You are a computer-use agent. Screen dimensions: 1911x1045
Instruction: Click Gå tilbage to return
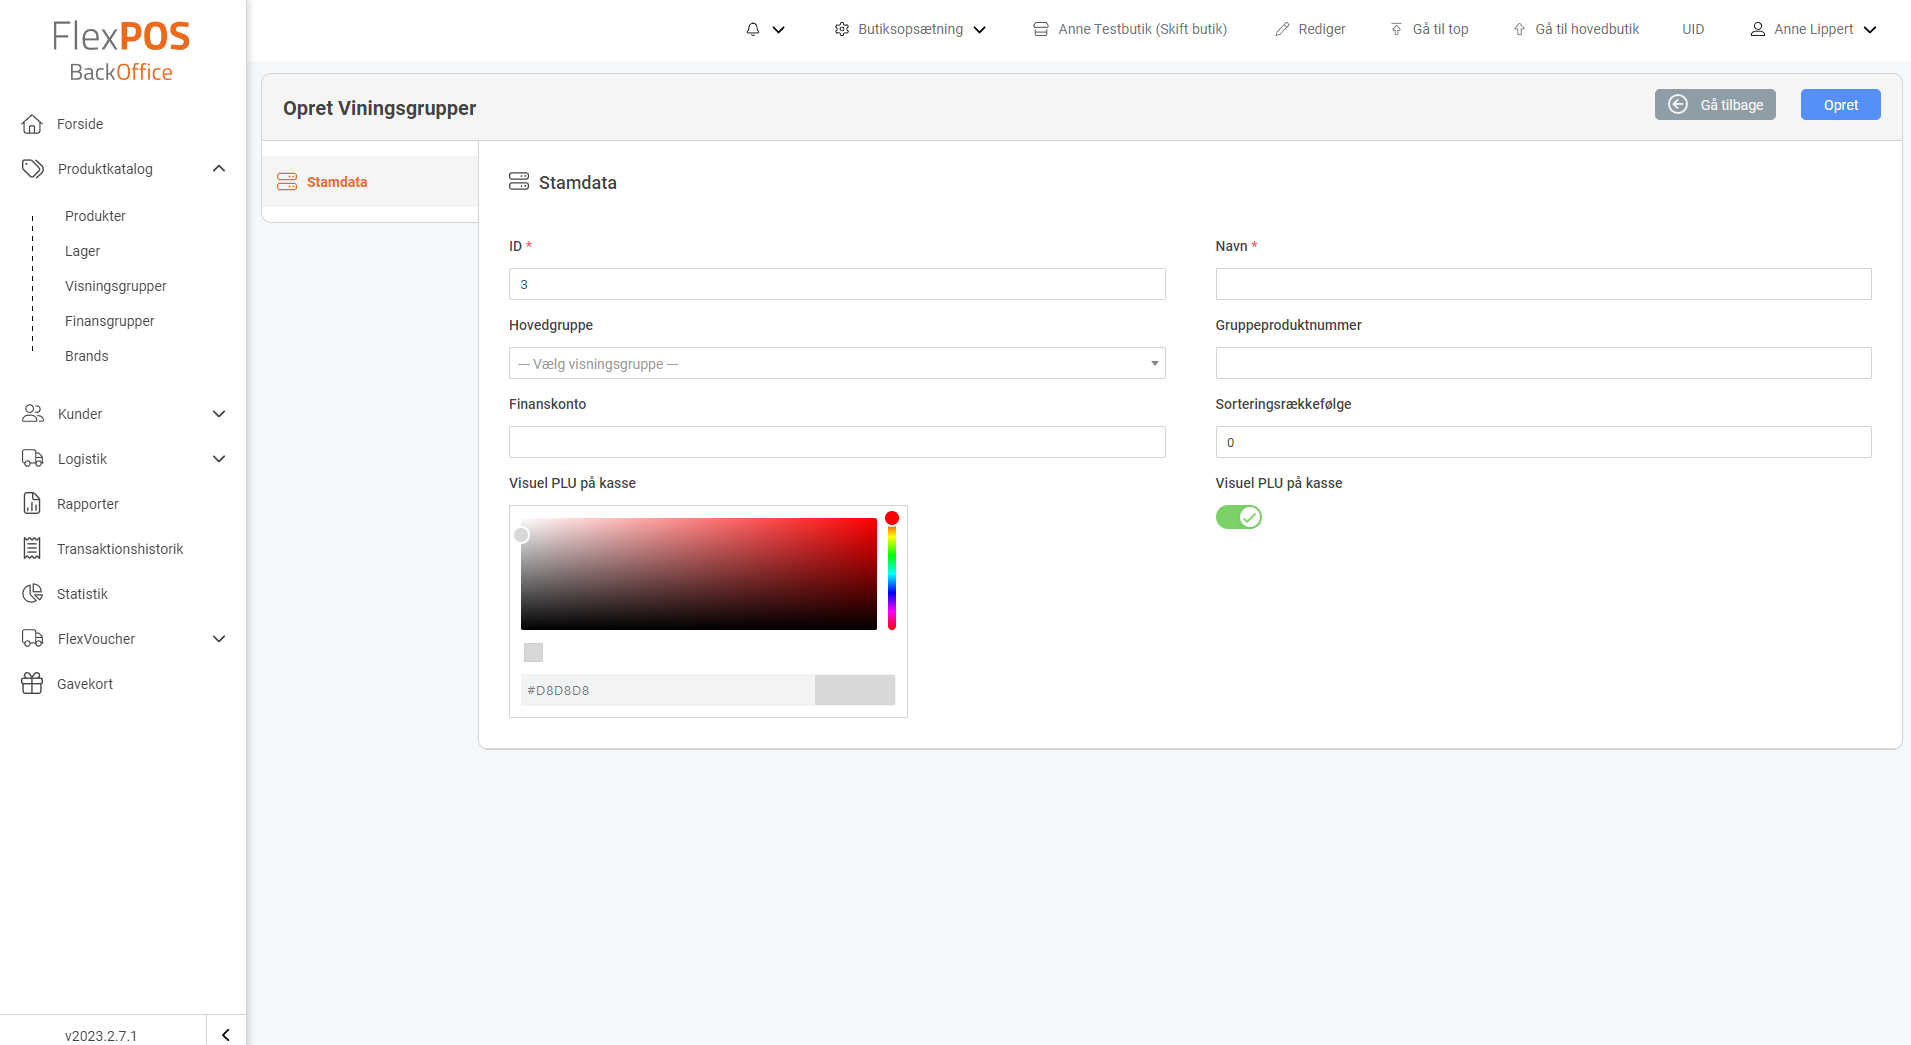pos(1716,104)
